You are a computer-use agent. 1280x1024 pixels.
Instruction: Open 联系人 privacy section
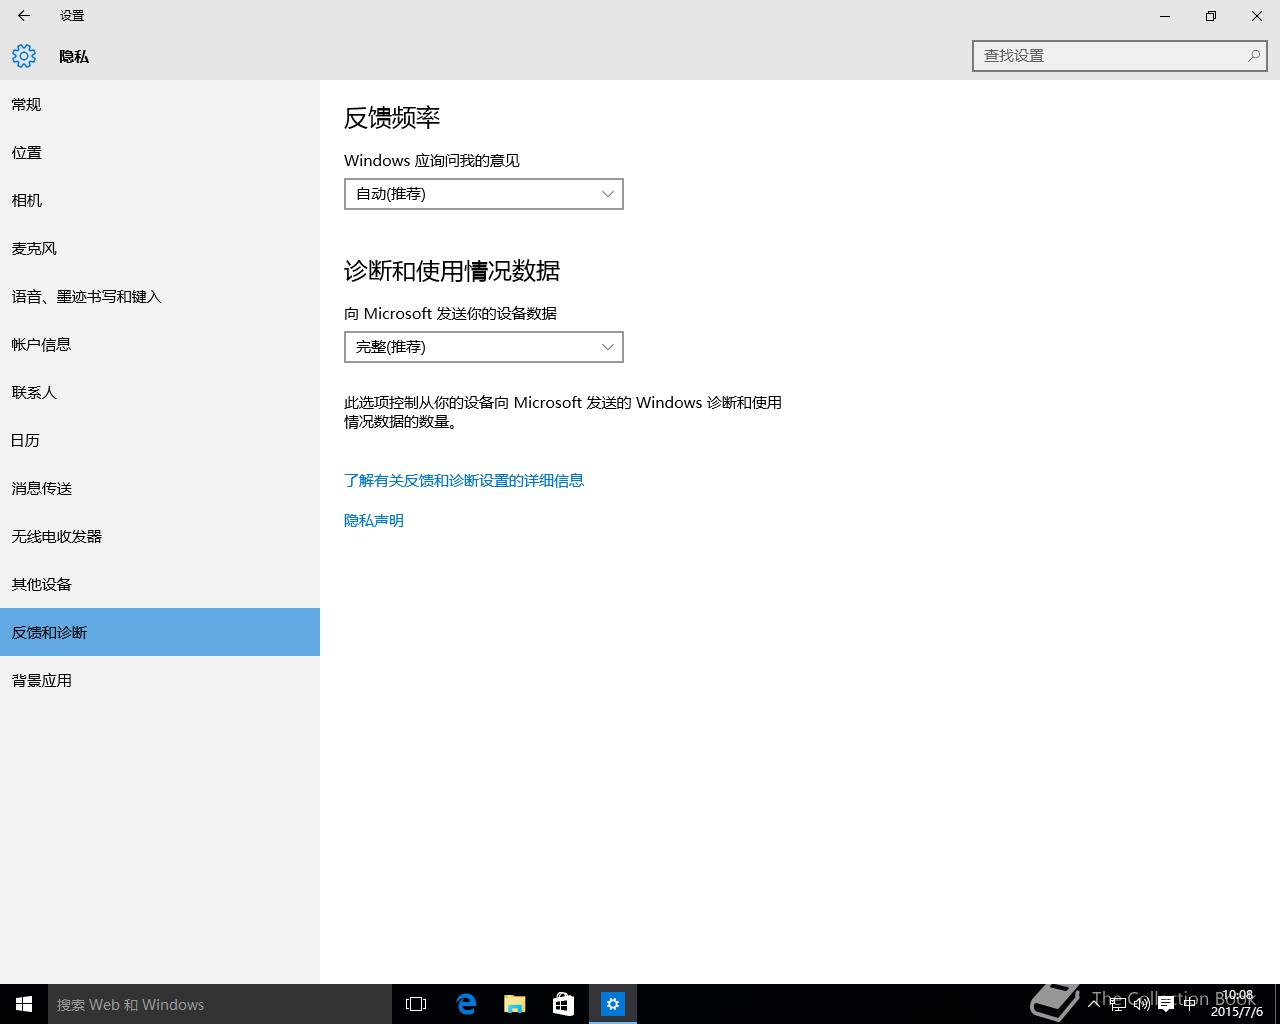pyautogui.click(x=160, y=392)
